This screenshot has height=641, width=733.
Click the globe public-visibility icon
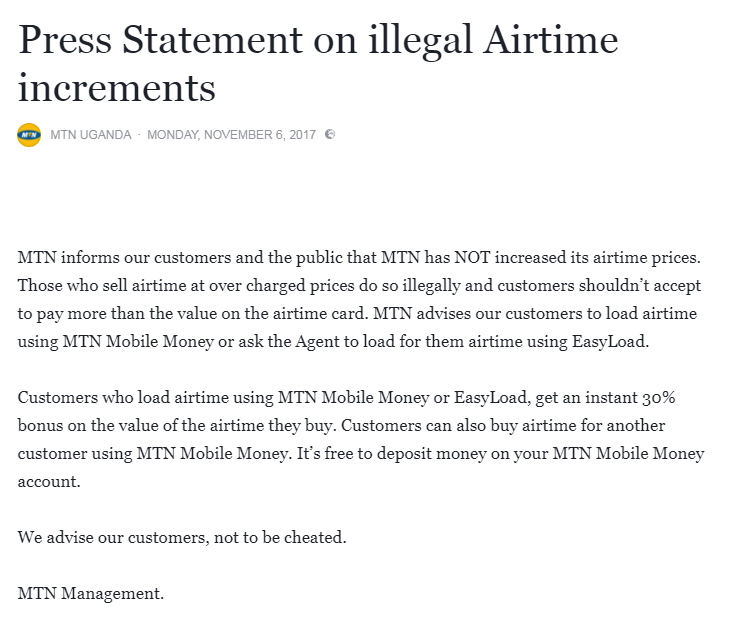(x=330, y=135)
